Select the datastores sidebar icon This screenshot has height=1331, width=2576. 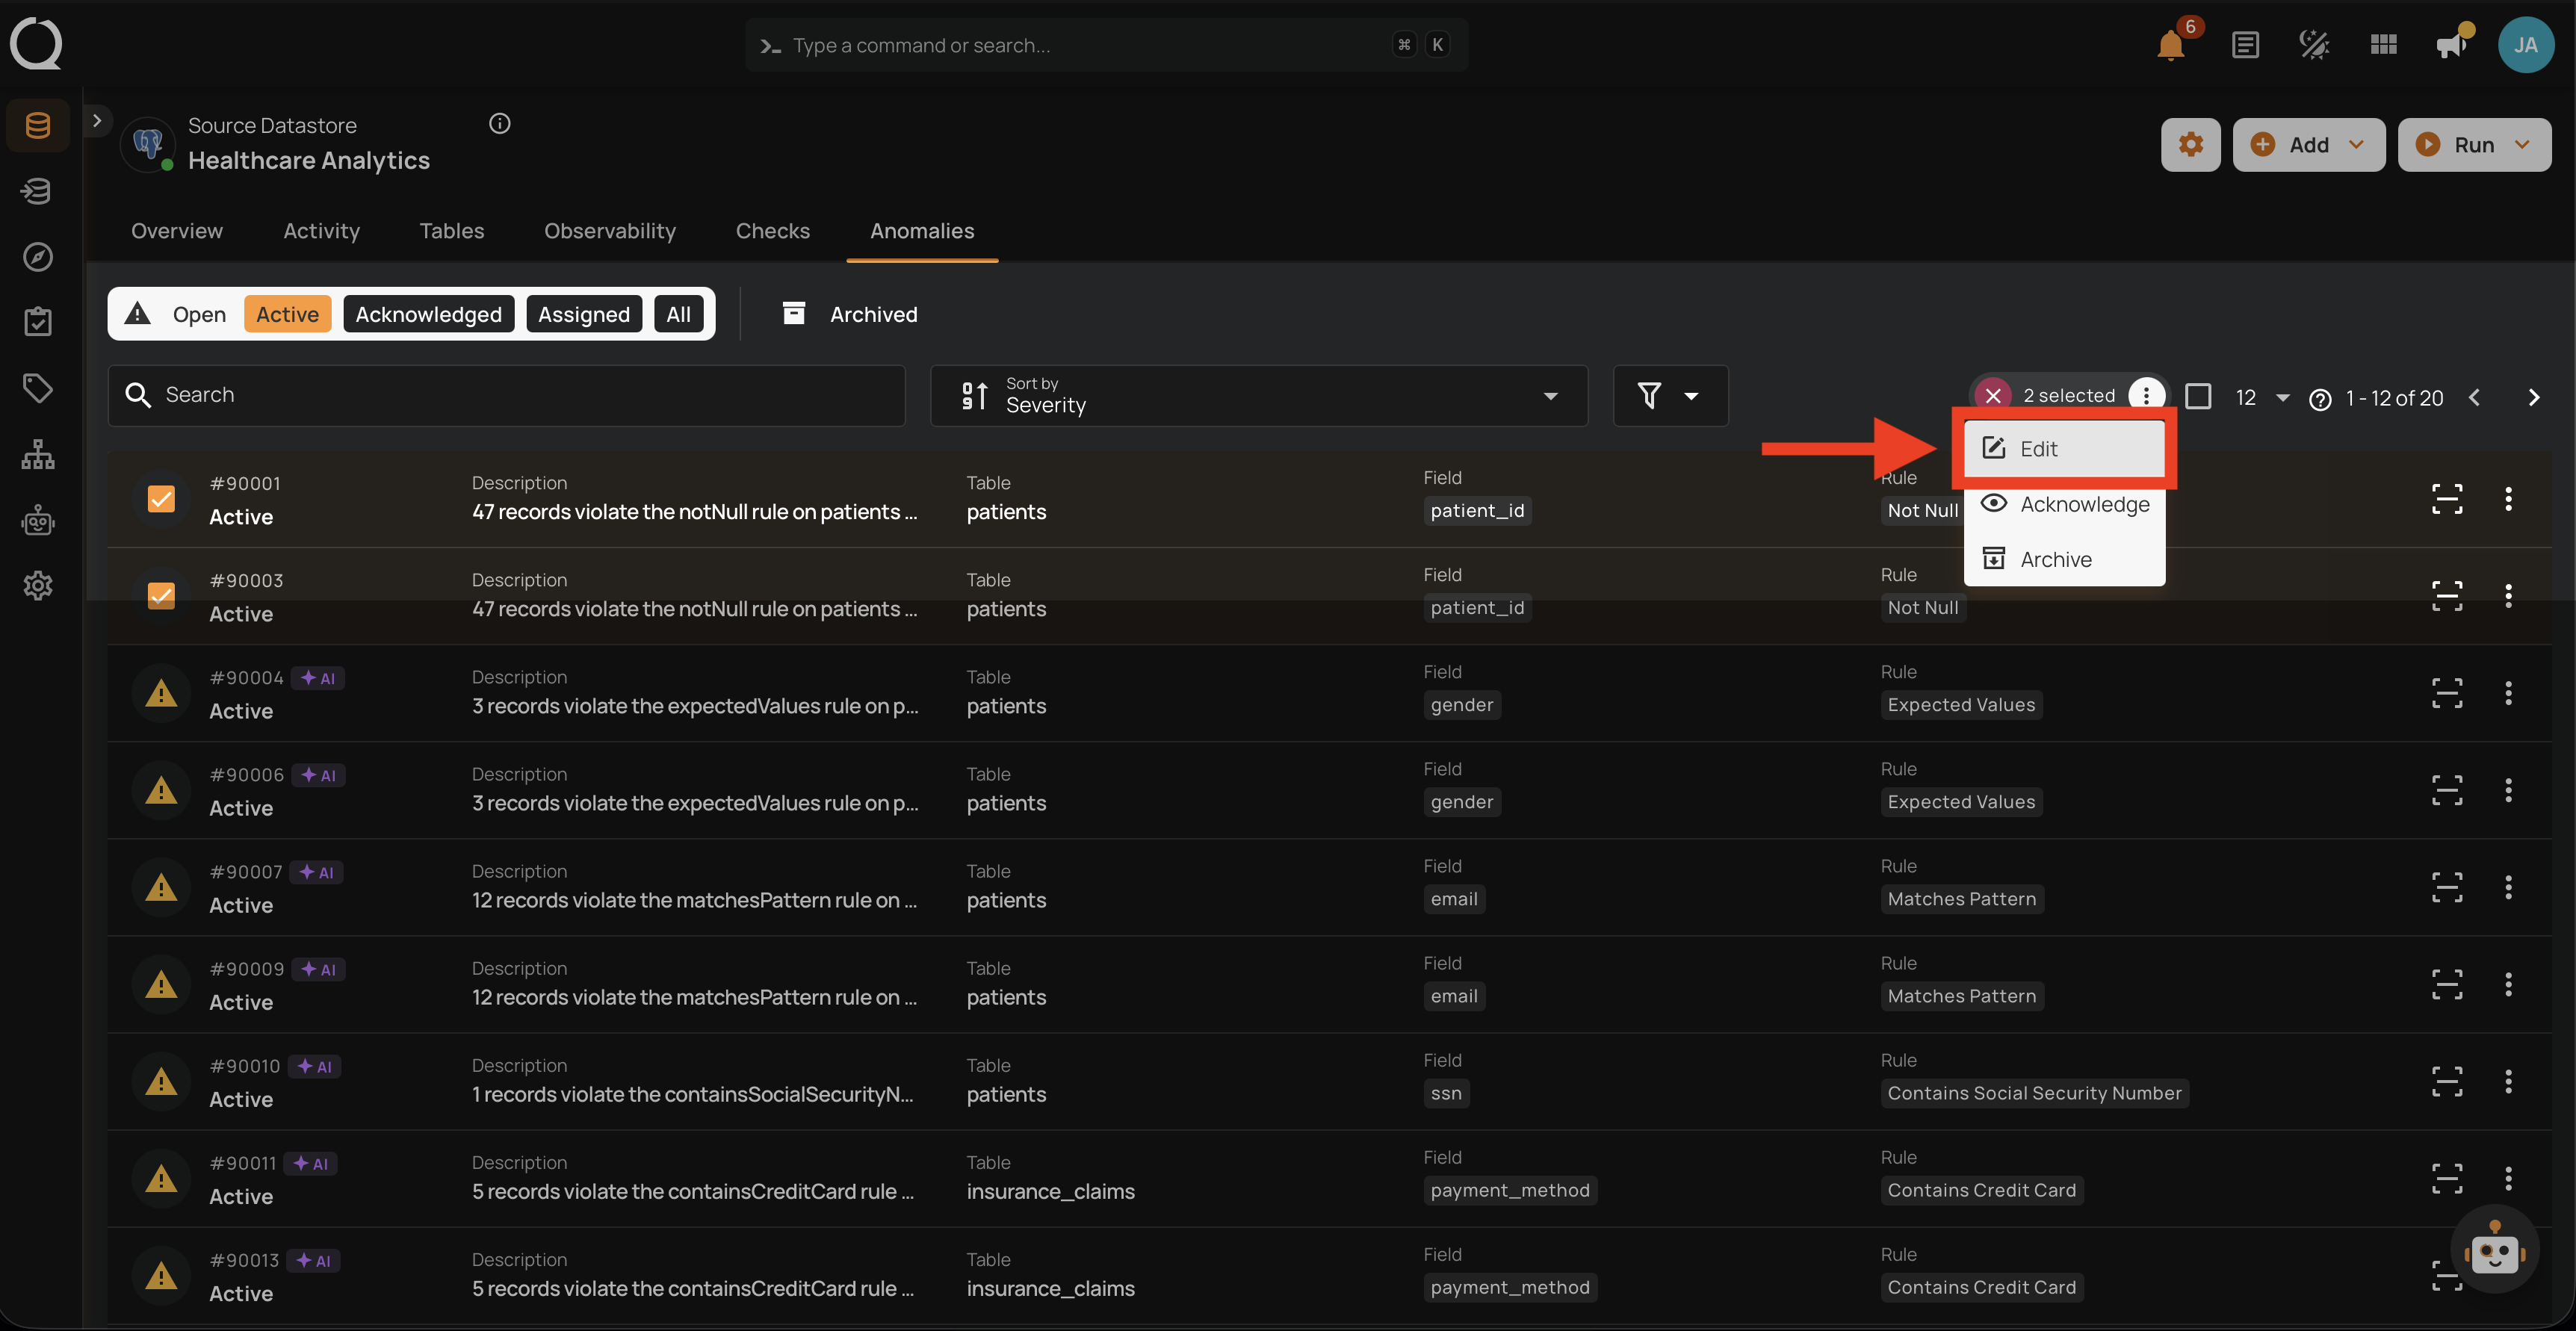tap(38, 125)
